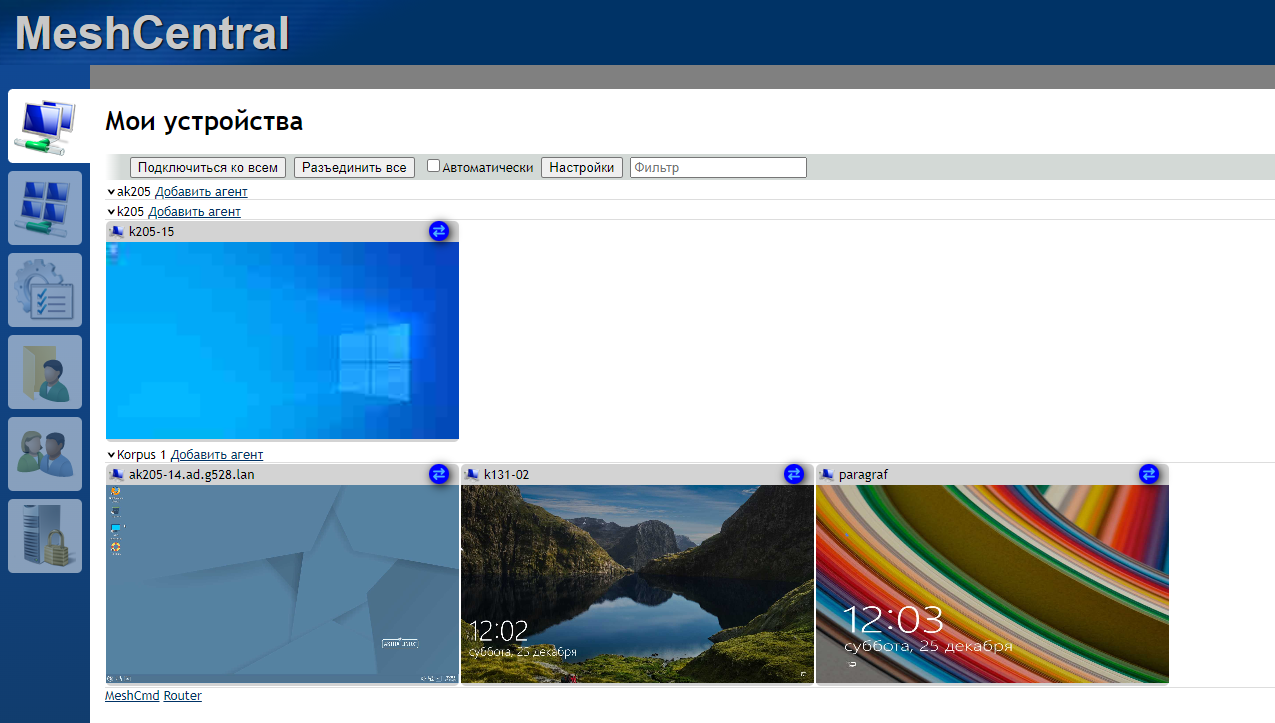Open My Server padlock icon
This screenshot has width=1275, height=723.
(45, 536)
